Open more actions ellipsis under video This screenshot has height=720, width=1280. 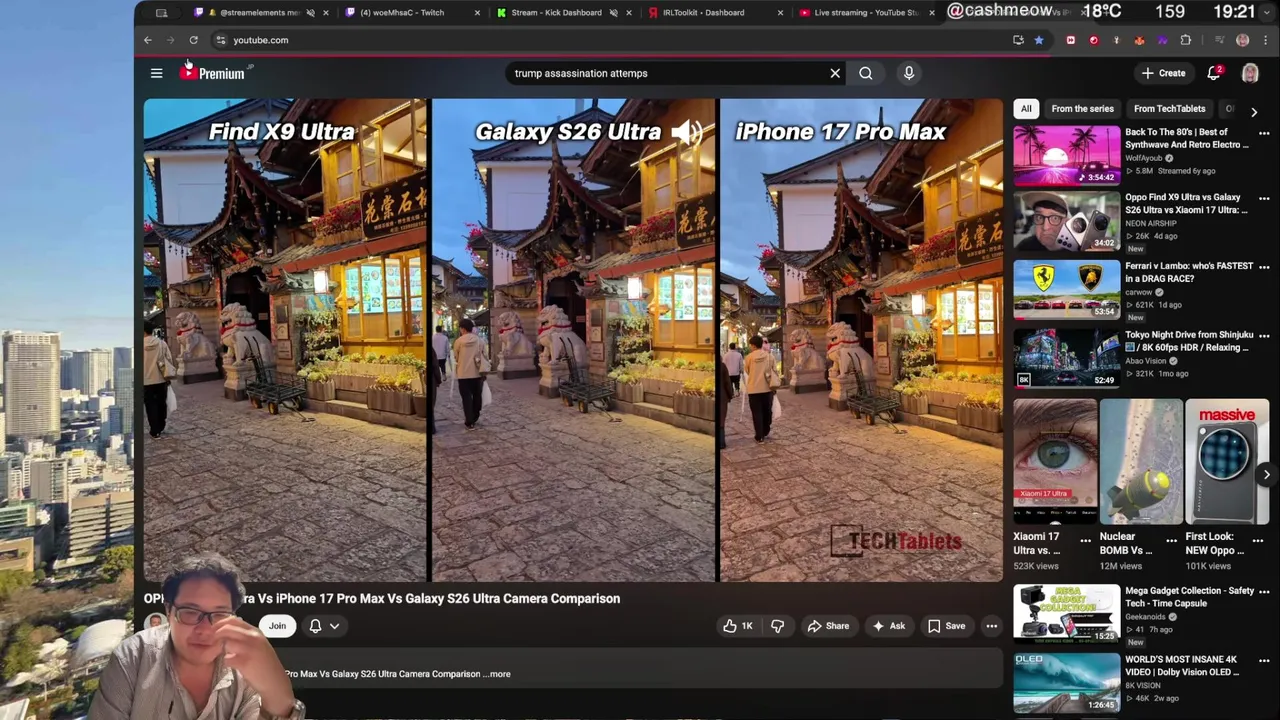[x=991, y=626]
